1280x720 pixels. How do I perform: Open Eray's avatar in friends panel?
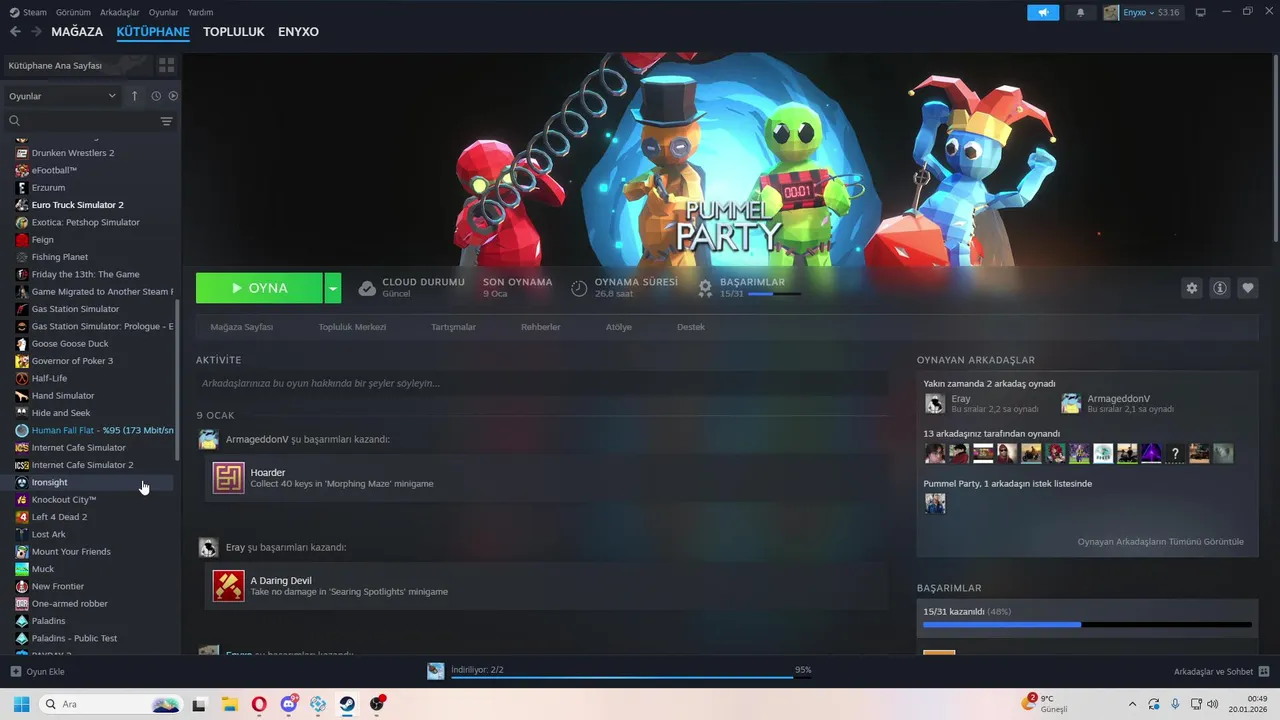pyautogui.click(x=934, y=403)
